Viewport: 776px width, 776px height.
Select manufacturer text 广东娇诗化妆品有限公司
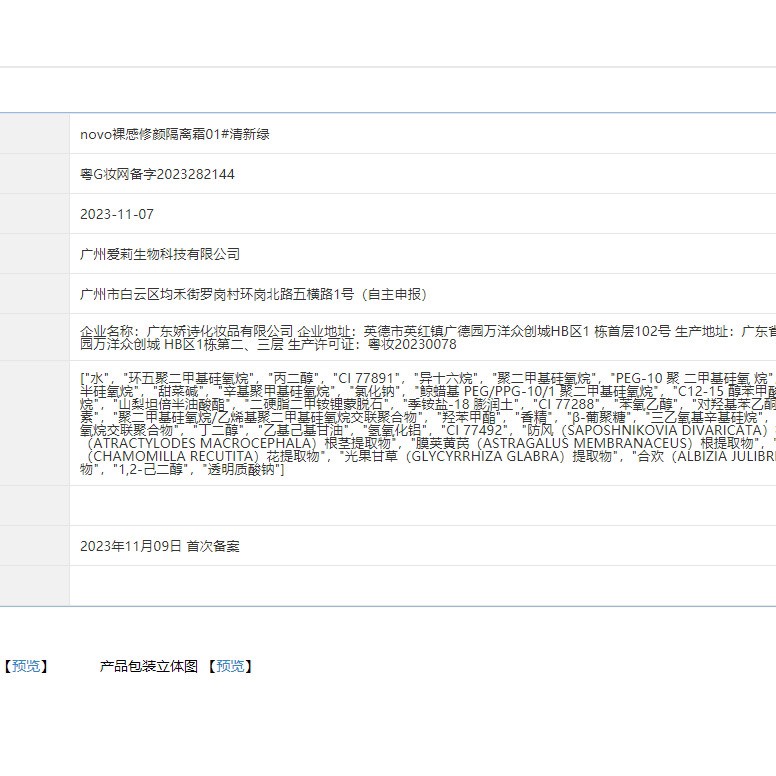pos(220,331)
